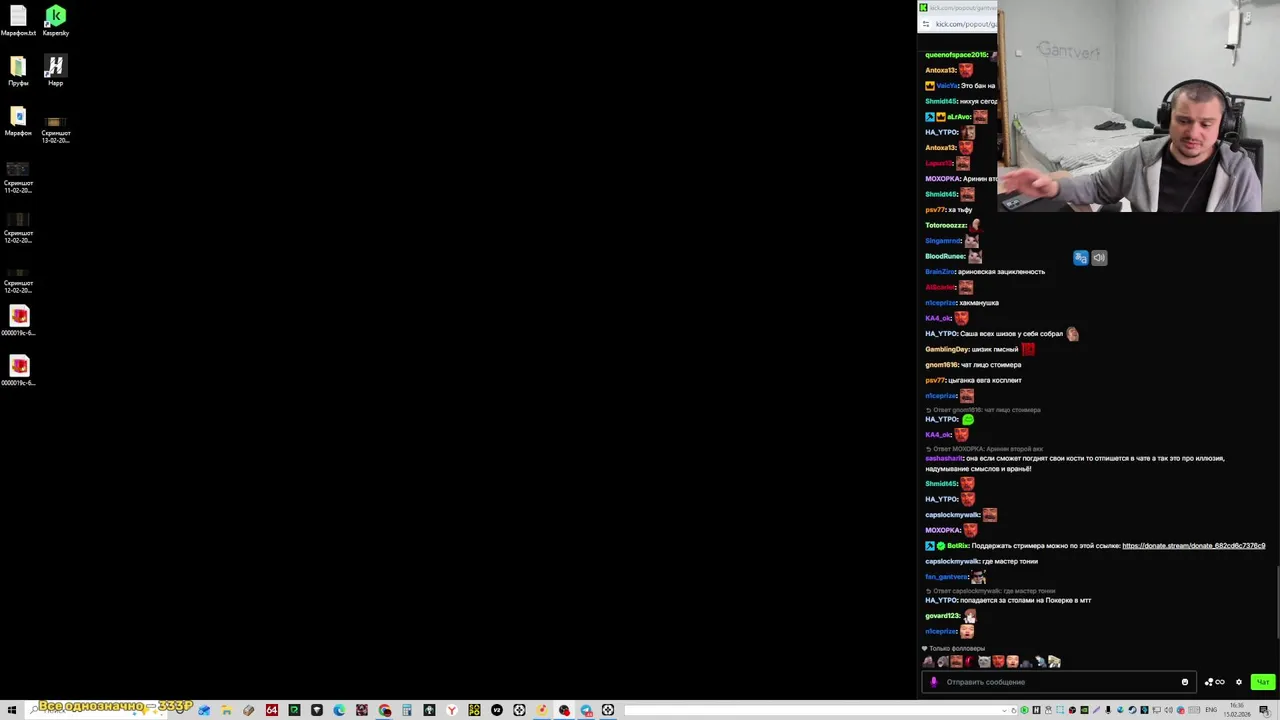
Task: Click message 'попадается за столами на Покерке в мтт'
Action: [1025, 601]
